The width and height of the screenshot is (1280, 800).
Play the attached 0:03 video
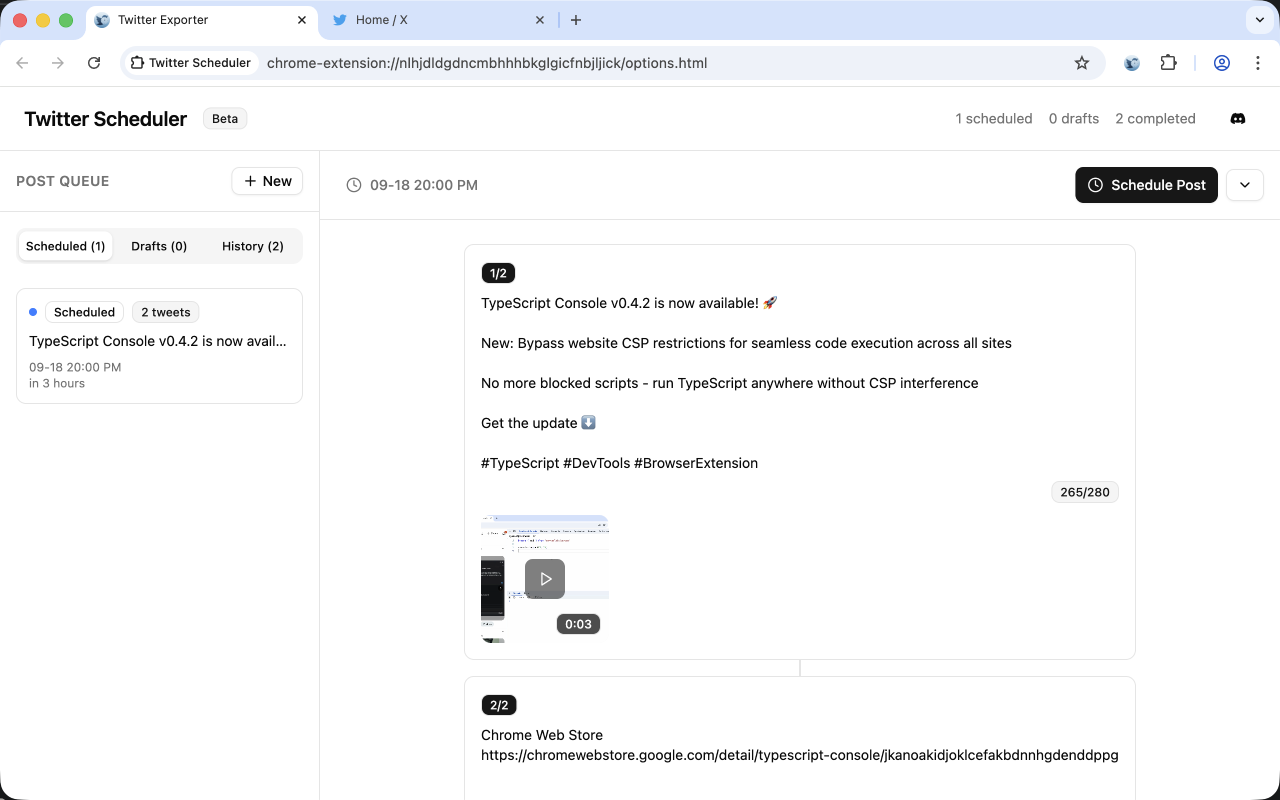coord(545,579)
